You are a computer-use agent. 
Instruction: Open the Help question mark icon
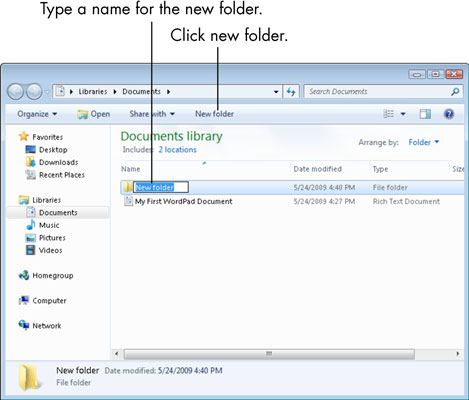click(449, 114)
